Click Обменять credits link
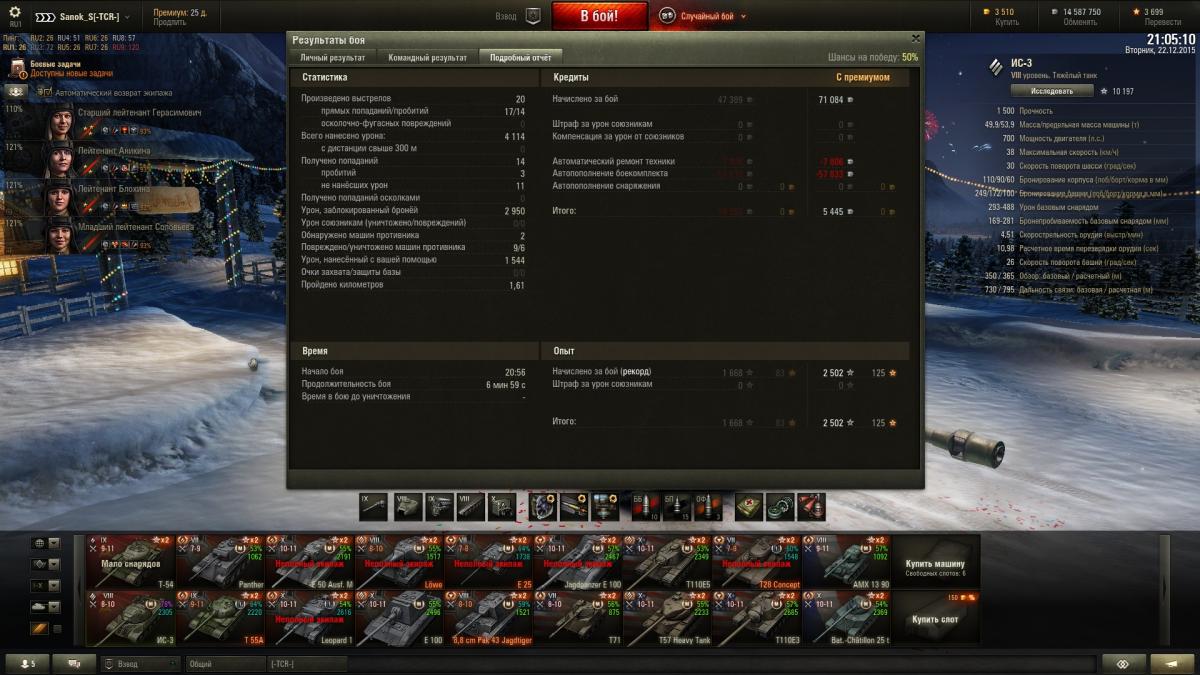 [1080, 21]
